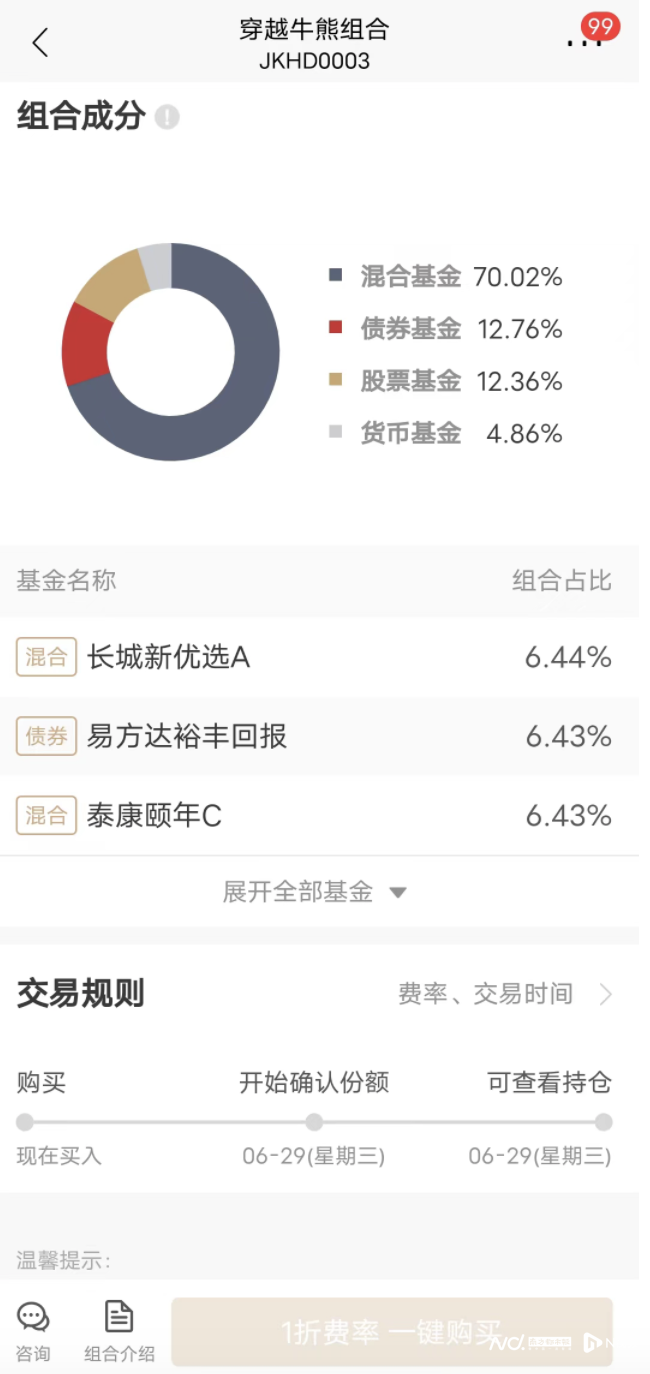Tap the red 99 notification badge

click(x=601, y=27)
